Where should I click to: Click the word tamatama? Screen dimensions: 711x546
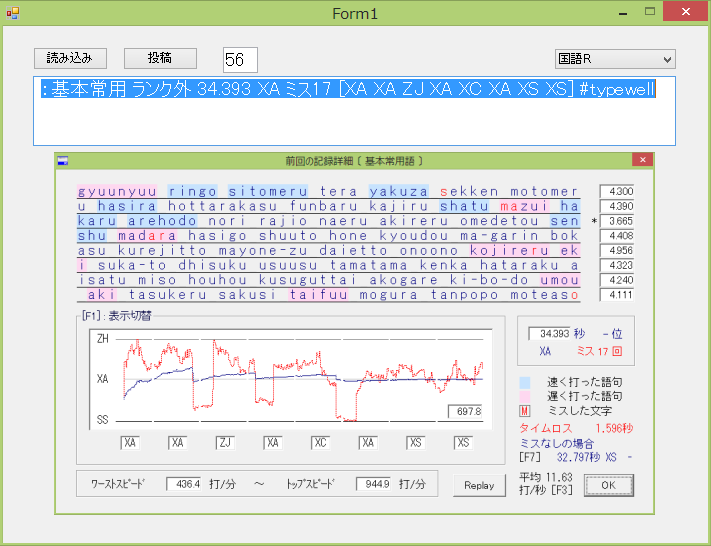369,265
